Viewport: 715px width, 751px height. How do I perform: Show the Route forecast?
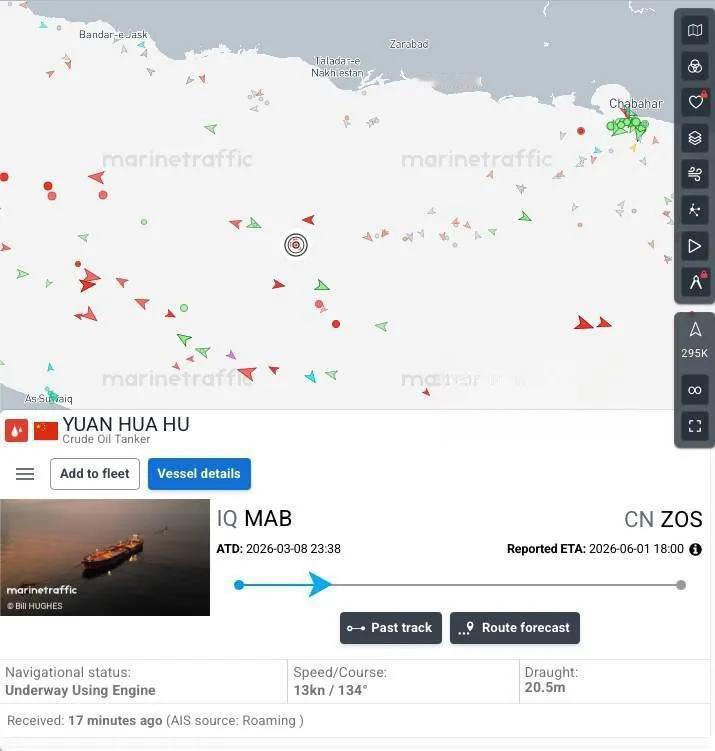coord(515,627)
